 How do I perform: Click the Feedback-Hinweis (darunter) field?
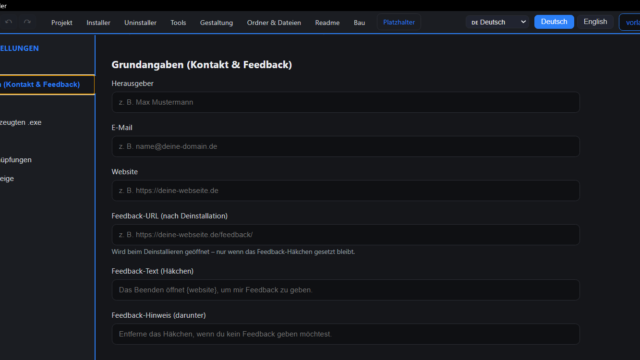pos(345,334)
